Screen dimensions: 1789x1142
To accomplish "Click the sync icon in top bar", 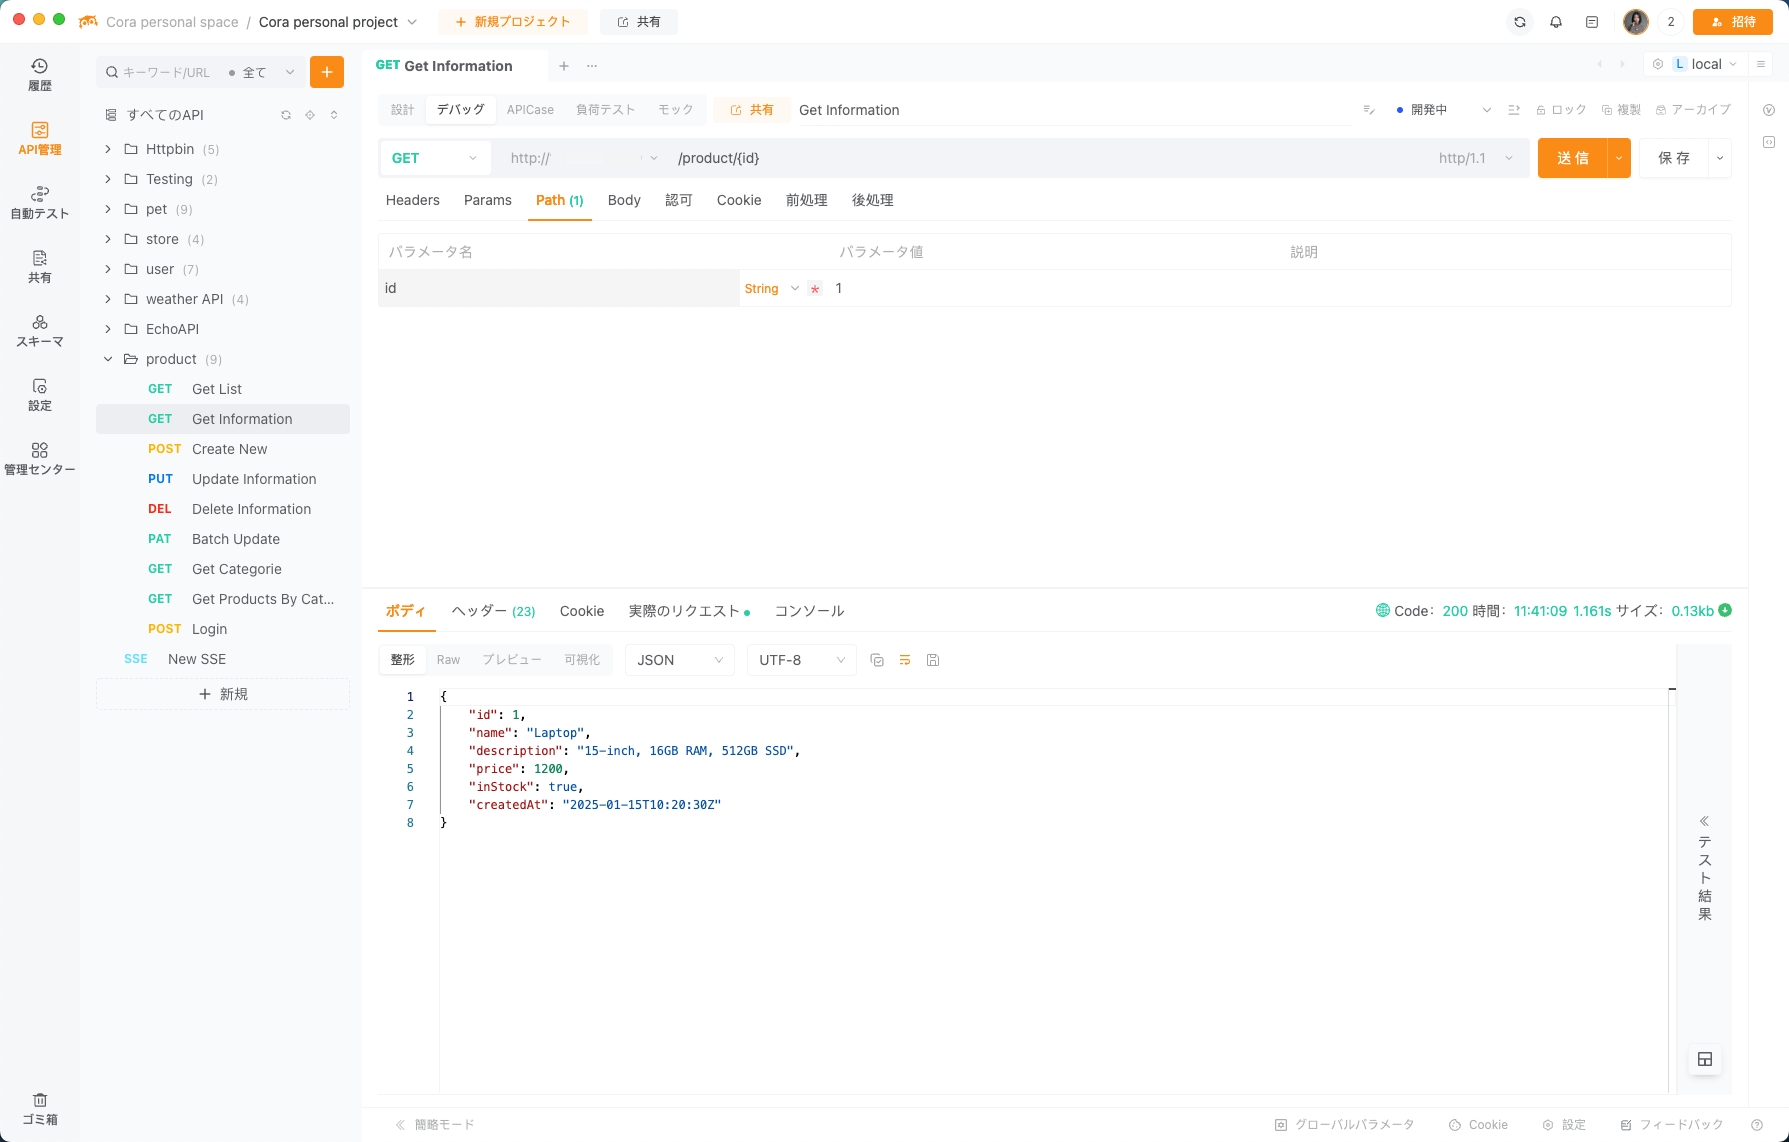I will [x=1520, y=22].
